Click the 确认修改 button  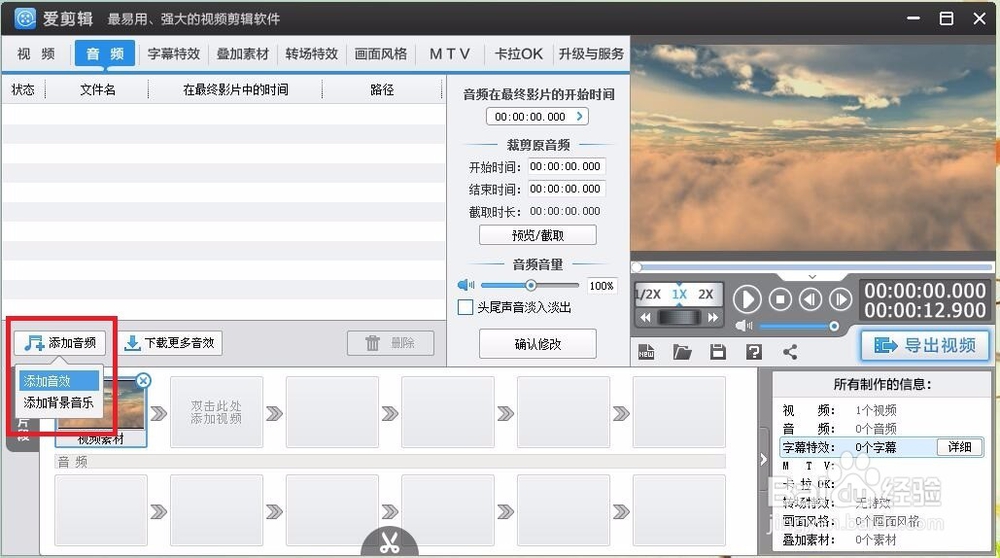[537, 343]
